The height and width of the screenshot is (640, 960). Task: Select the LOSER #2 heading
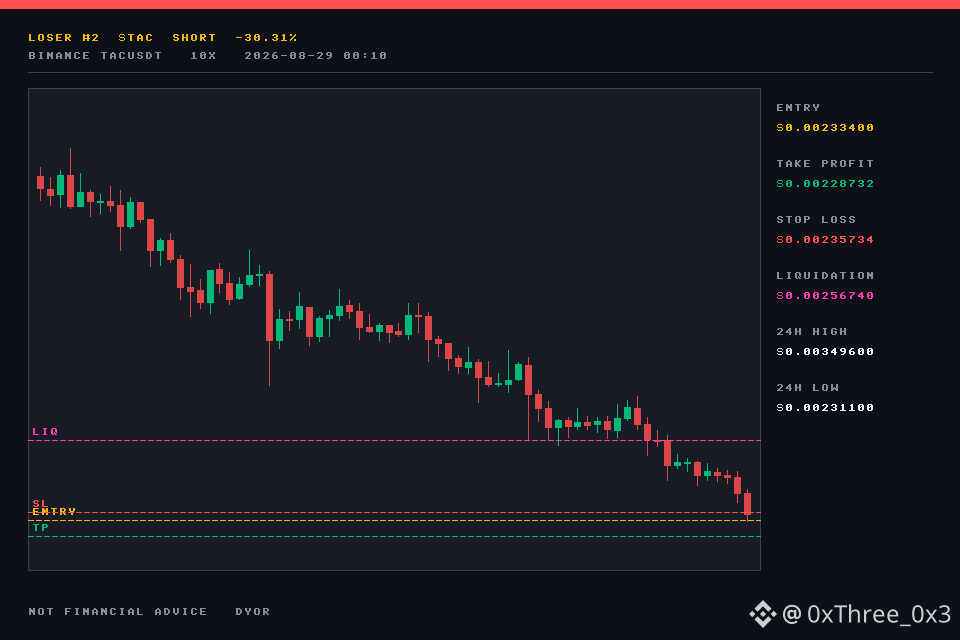[64, 38]
